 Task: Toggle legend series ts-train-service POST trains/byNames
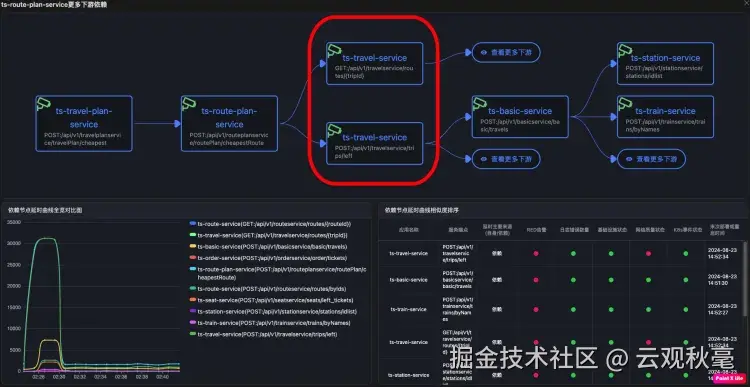point(270,323)
